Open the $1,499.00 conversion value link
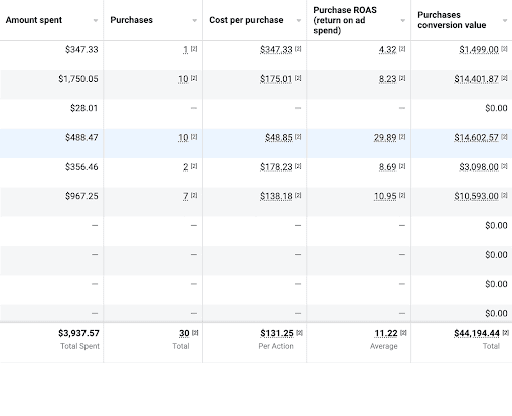The image size is (512, 416). pyautogui.click(x=479, y=50)
